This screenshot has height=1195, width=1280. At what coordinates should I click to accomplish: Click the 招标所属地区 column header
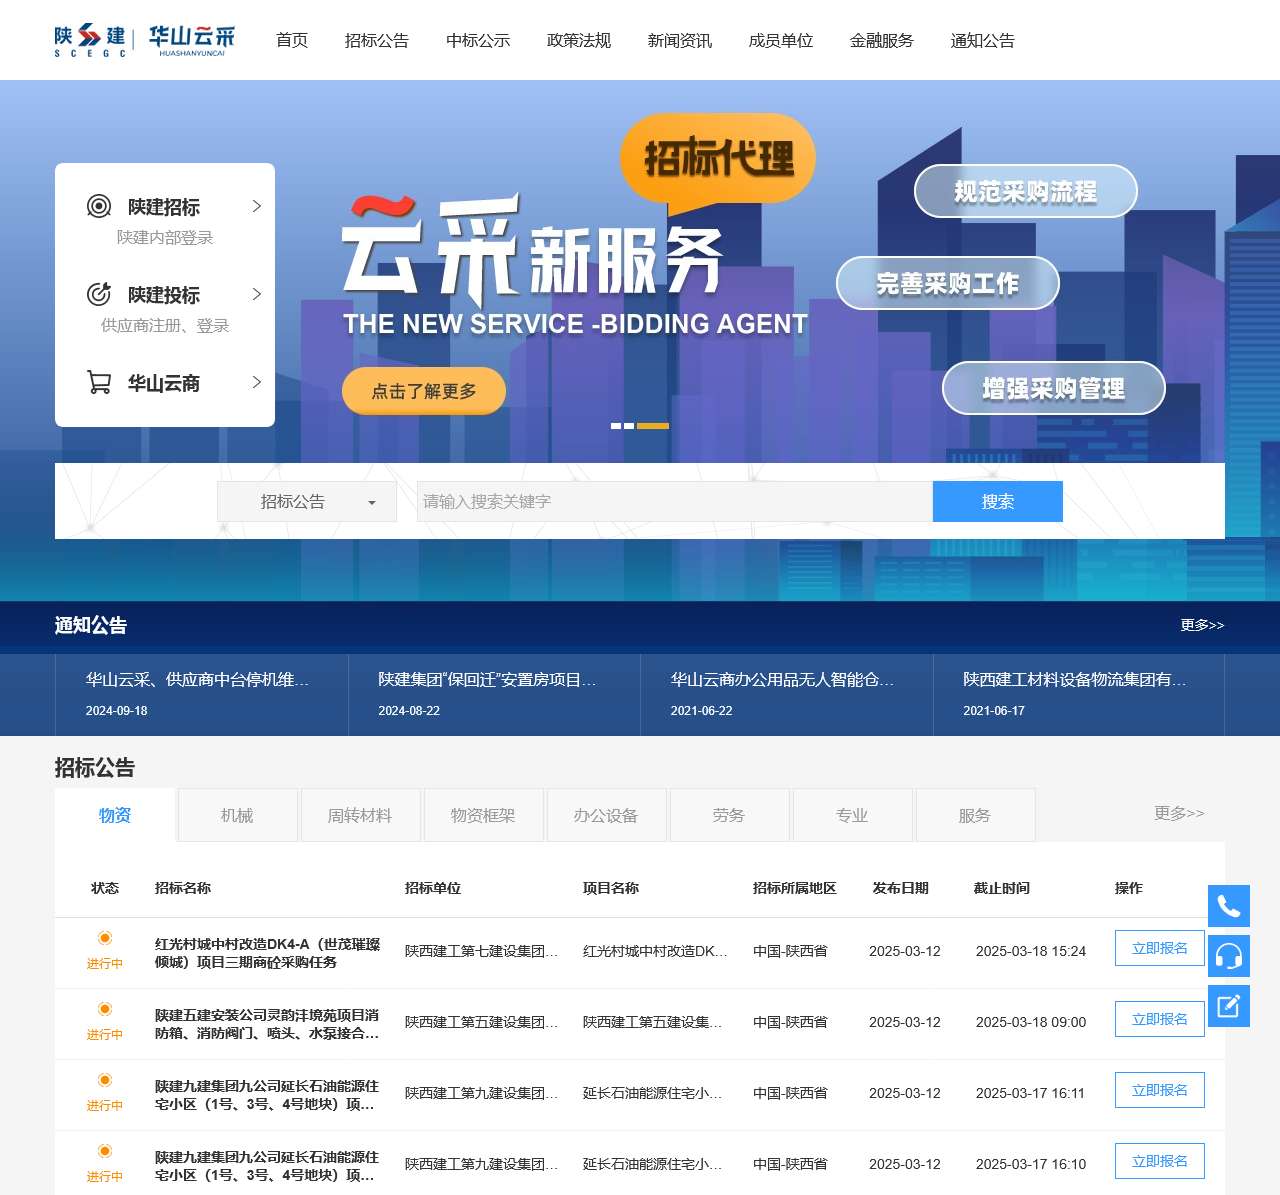pos(795,888)
